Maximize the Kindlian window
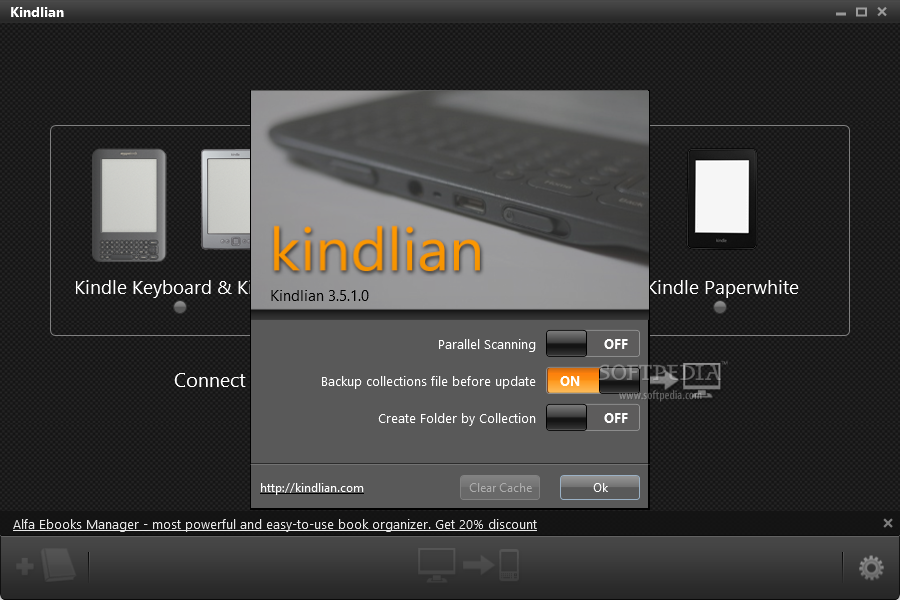 (x=862, y=11)
